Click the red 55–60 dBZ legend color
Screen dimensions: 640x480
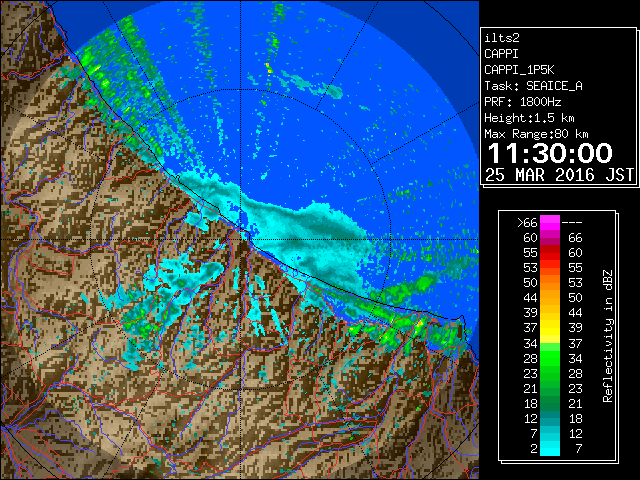550,252
